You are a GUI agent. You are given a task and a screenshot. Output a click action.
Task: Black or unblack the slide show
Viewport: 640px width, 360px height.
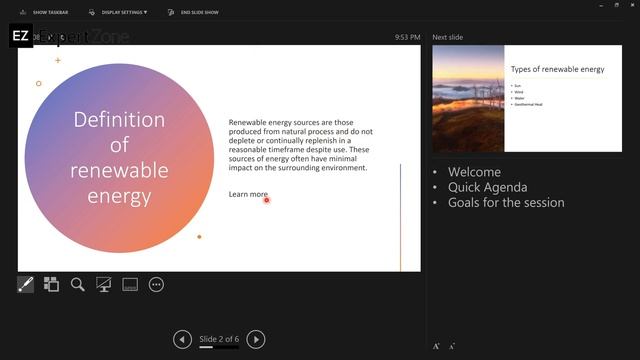pyautogui.click(x=104, y=284)
